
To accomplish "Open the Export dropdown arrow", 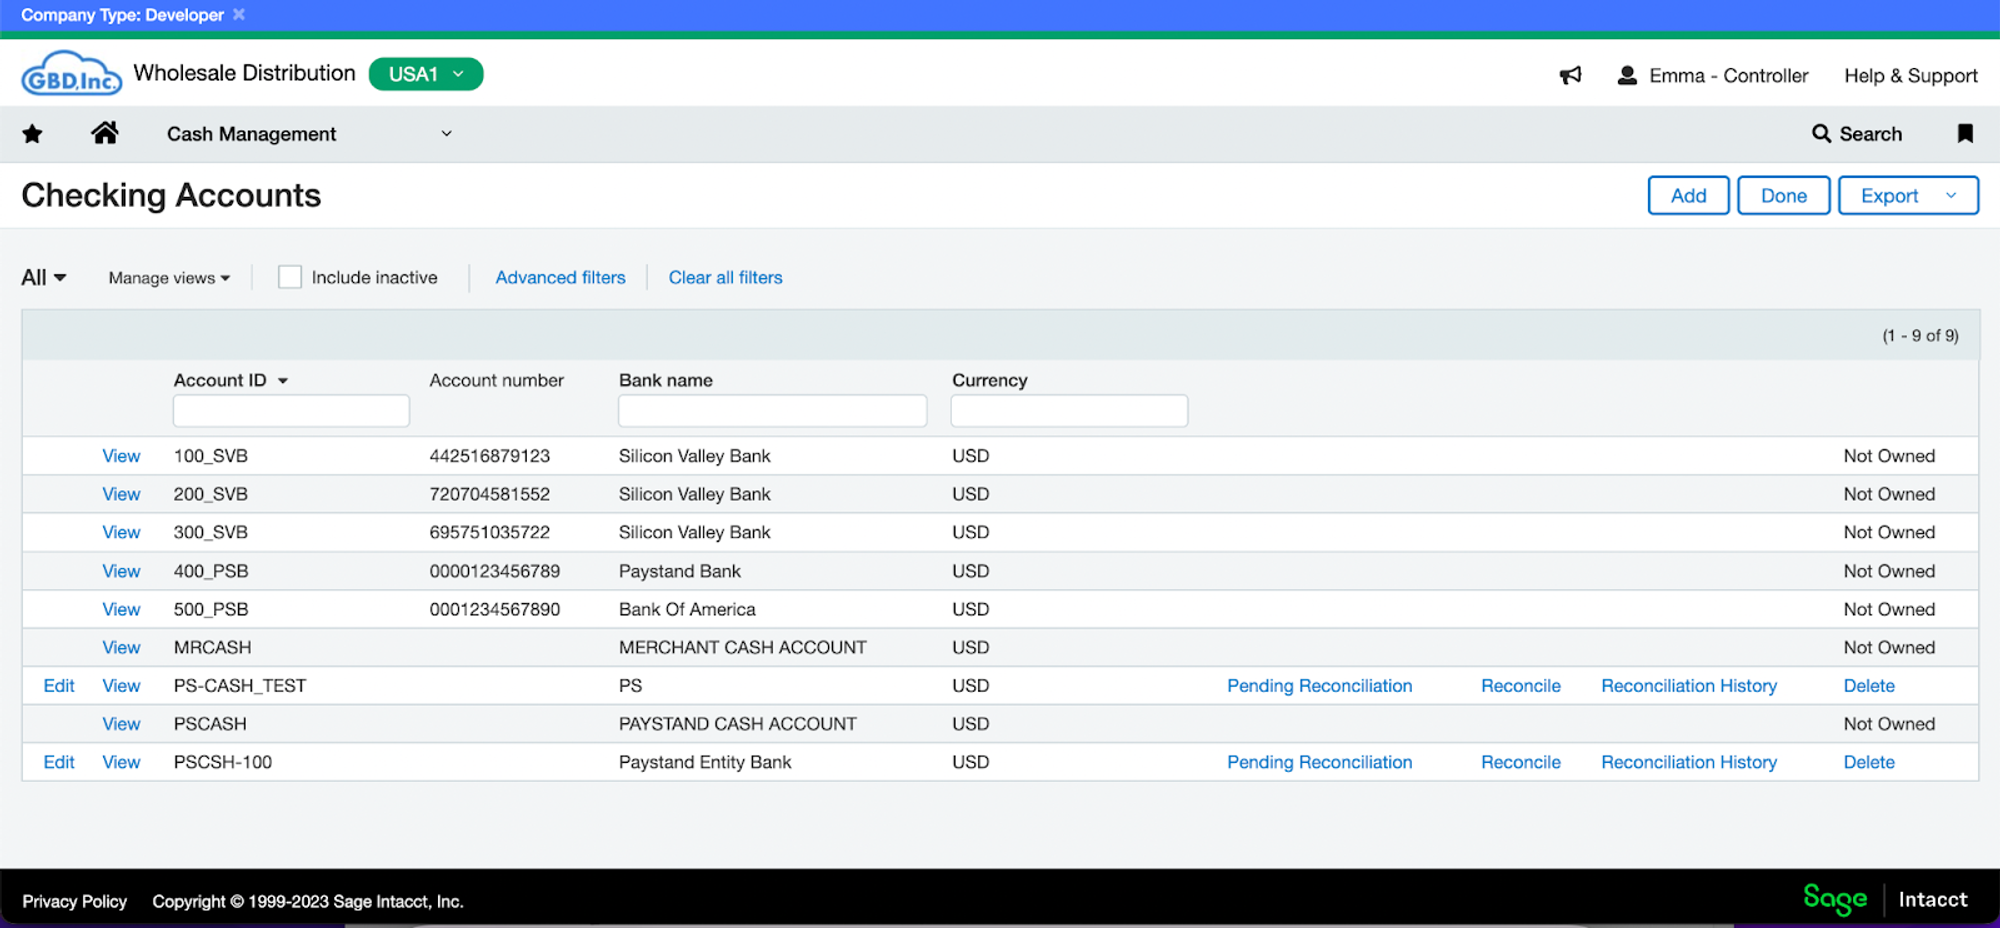I will coord(1952,195).
